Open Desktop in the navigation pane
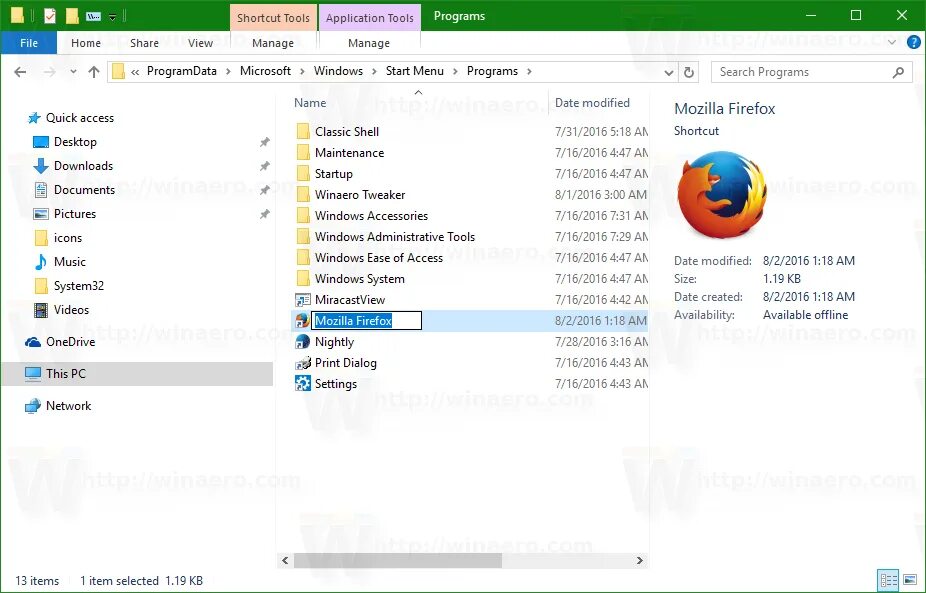This screenshot has width=926, height=593. coord(75,142)
